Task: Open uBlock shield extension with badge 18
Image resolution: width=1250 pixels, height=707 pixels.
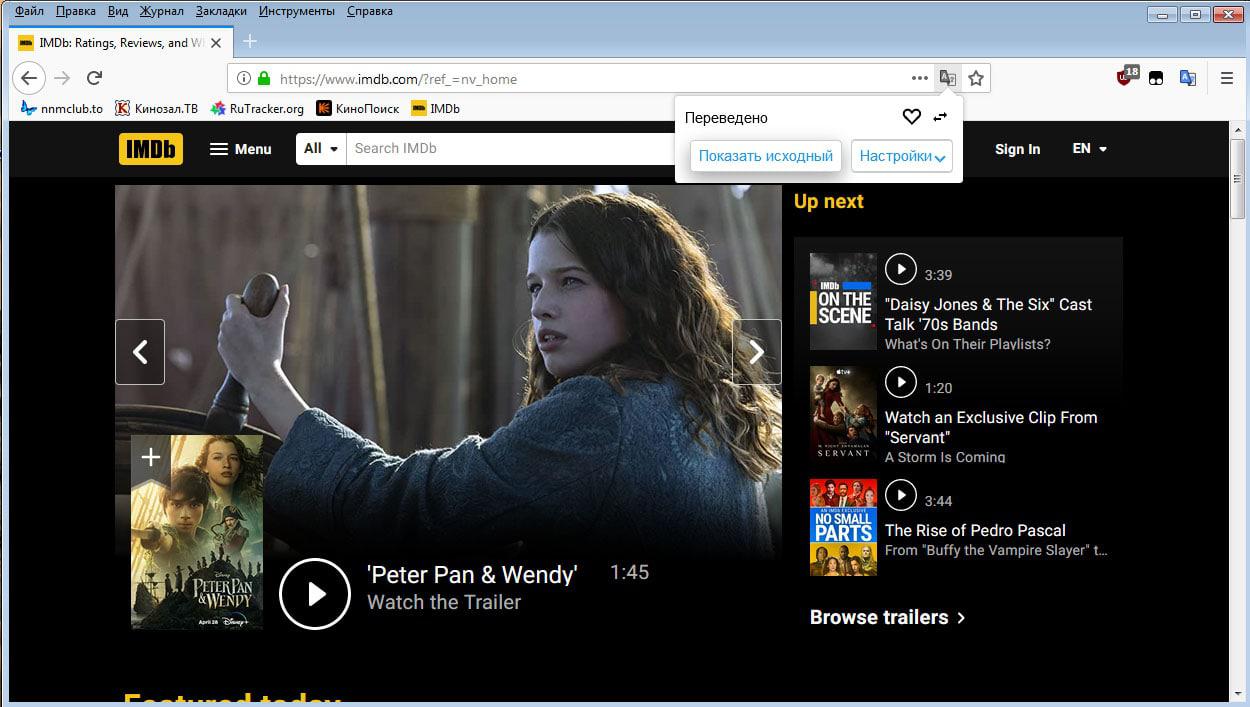Action: 1127,77
